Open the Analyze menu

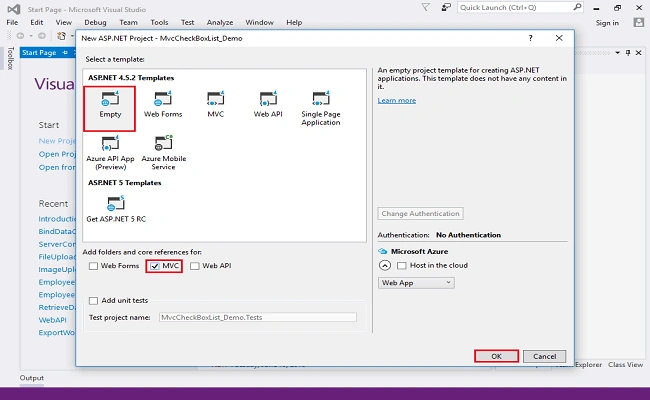(x=220, y=22)
